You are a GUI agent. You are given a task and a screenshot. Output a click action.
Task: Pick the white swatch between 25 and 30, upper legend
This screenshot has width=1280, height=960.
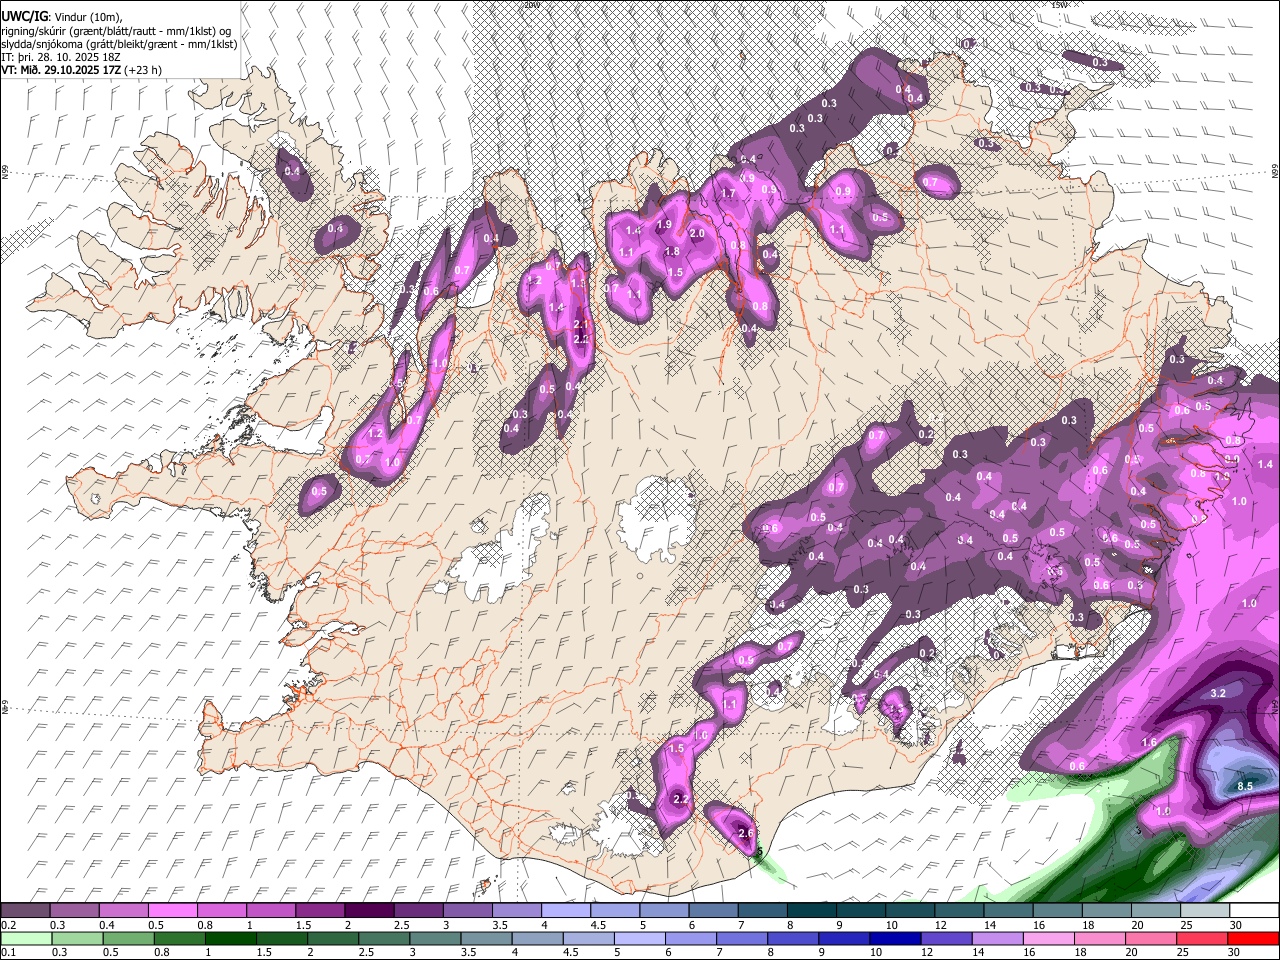click(1204, 911)
